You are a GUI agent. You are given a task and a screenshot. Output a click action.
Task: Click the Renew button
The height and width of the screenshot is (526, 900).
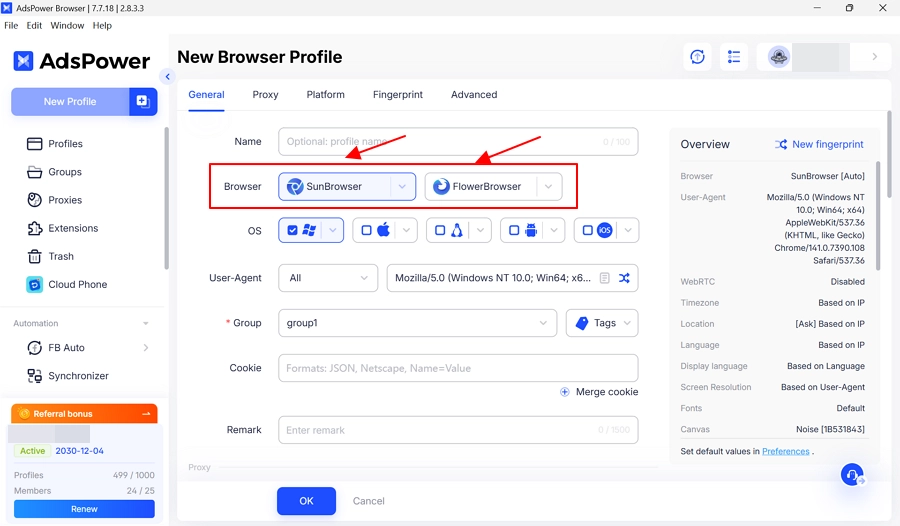pos(84,509)
